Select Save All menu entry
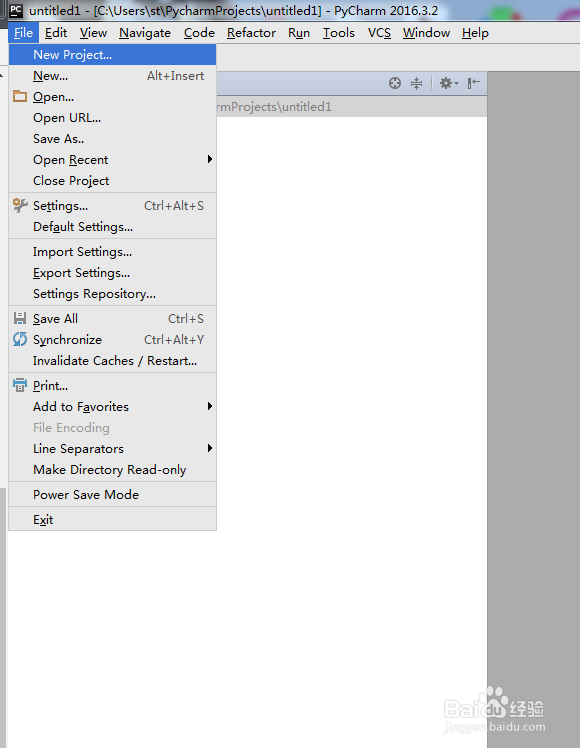Screen dimensions: 580x748 coord(113,318)
